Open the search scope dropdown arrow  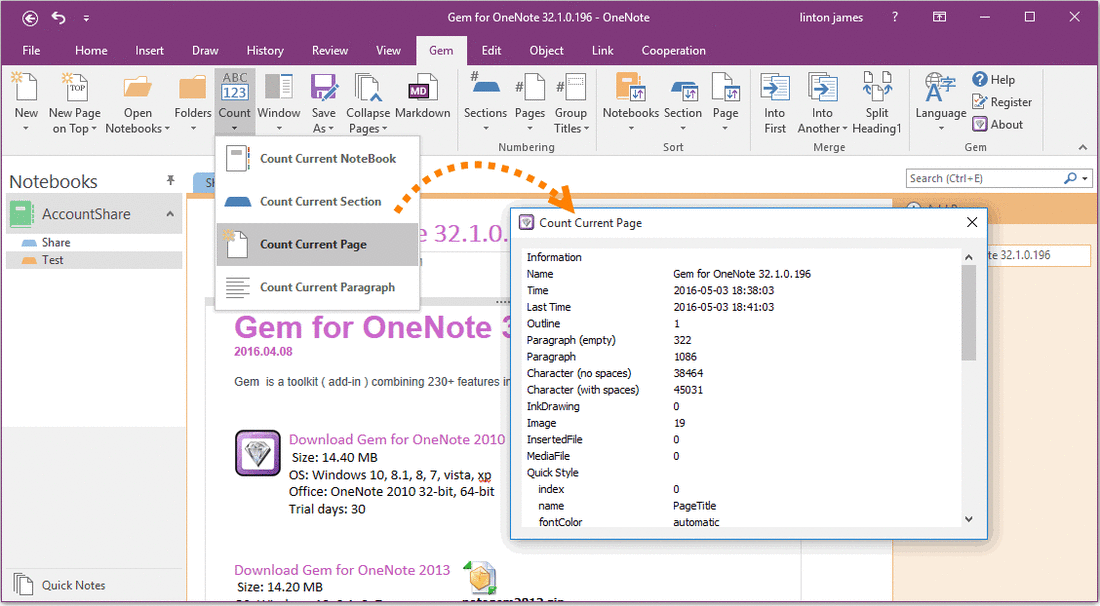click(x=1084, y=177)
